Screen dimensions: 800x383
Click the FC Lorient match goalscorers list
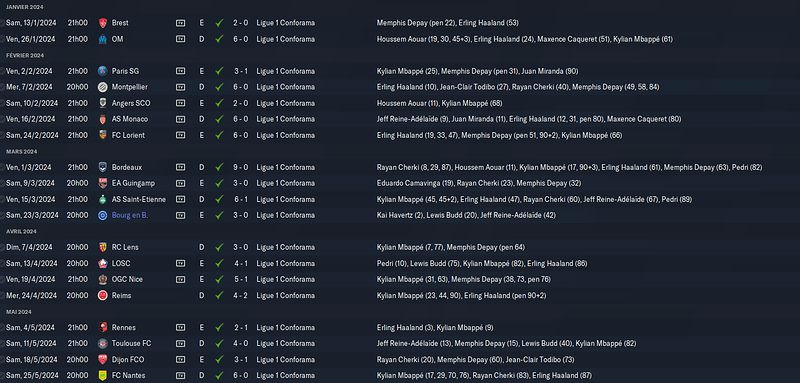(499, 136)
